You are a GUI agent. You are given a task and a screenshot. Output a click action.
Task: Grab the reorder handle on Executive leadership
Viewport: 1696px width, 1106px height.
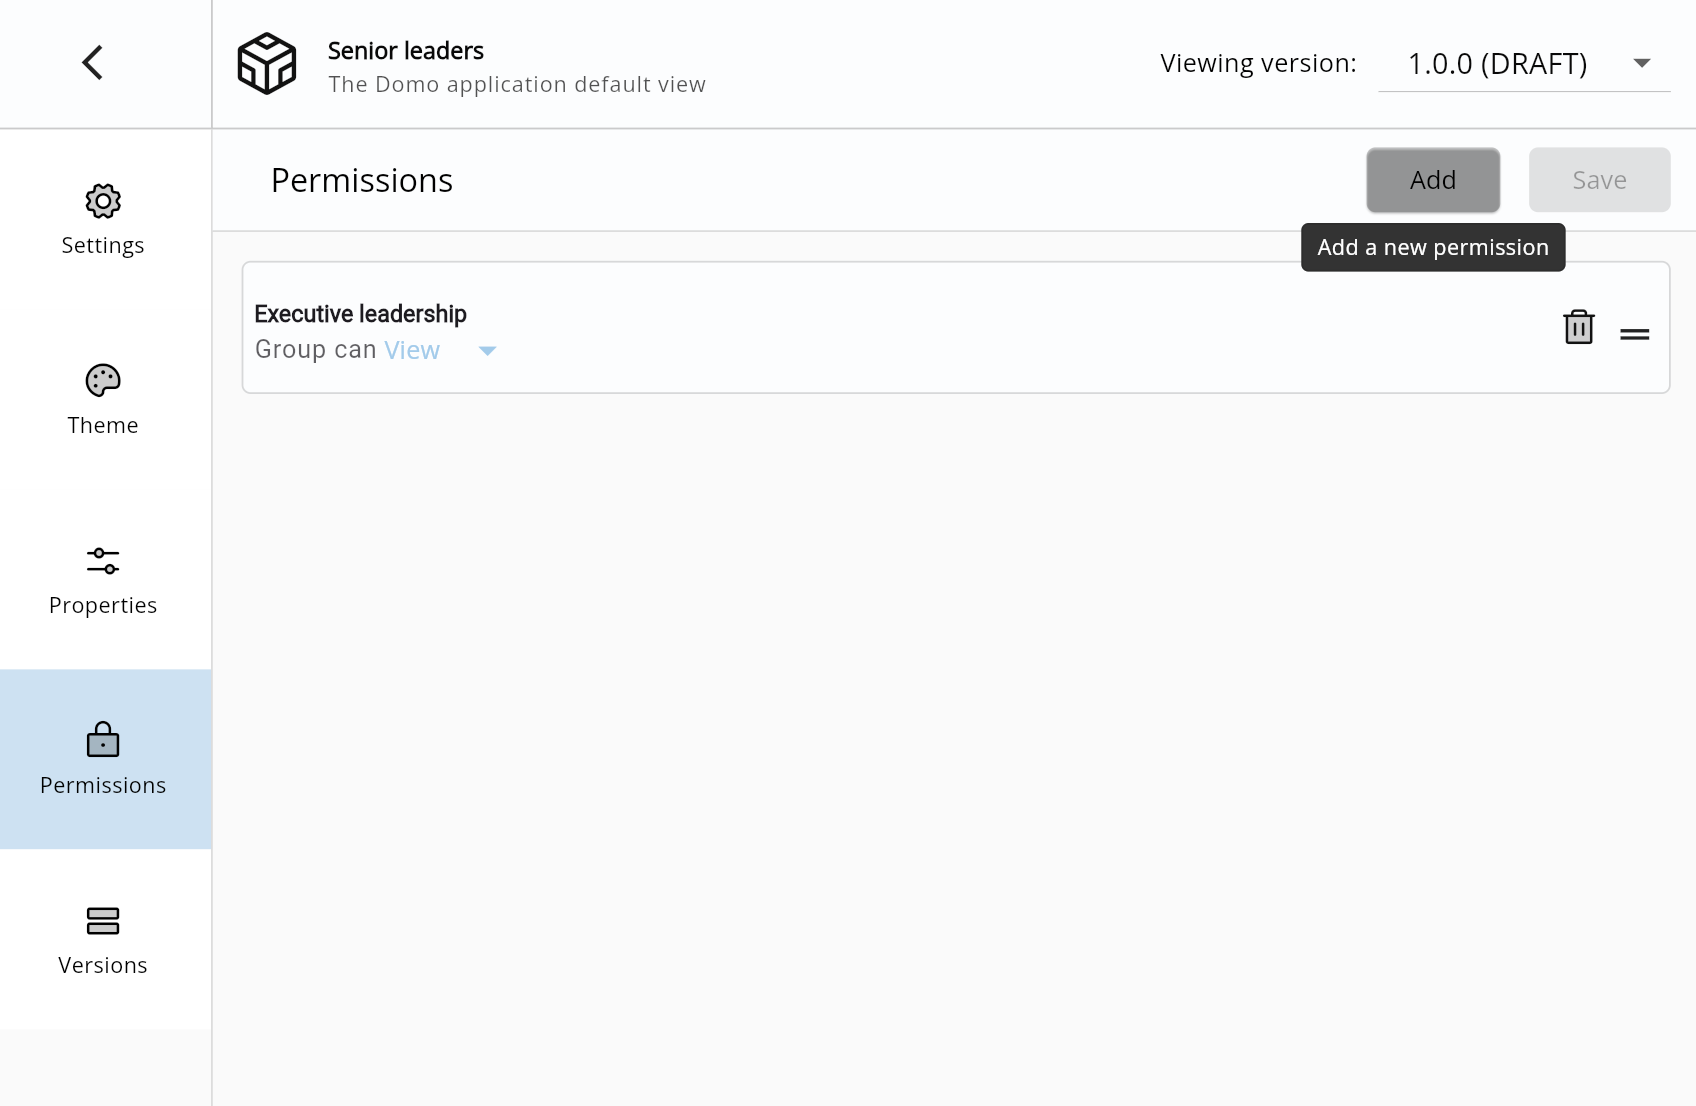[1634, 332]
